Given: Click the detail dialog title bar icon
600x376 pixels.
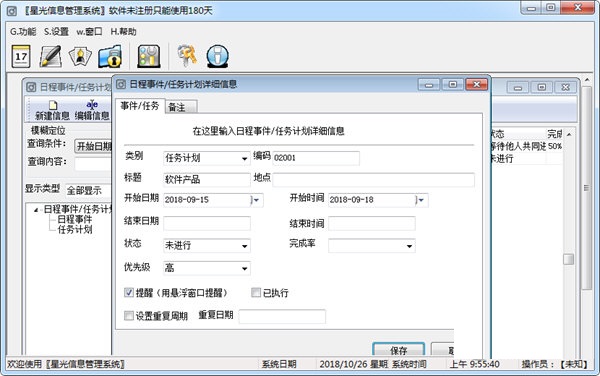Looking at the screenshot, I should (x=121, y=84).
